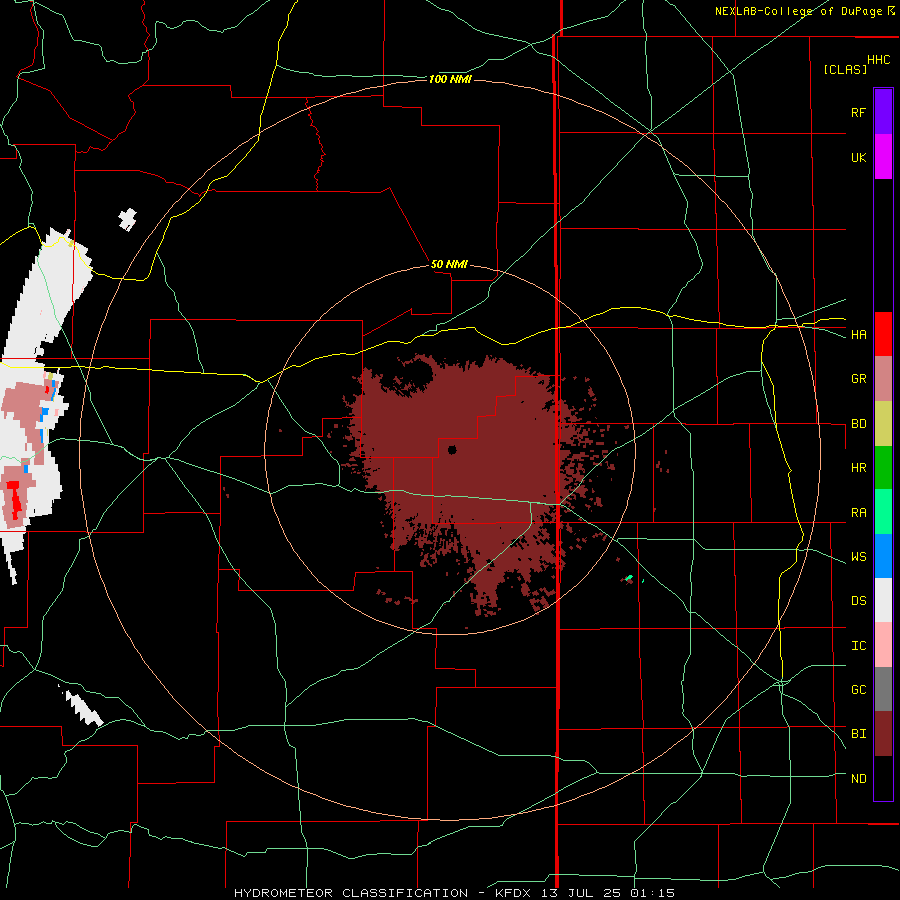Select the yellow BD legend swatch
900x900 pixels.
tap(883, 423)
